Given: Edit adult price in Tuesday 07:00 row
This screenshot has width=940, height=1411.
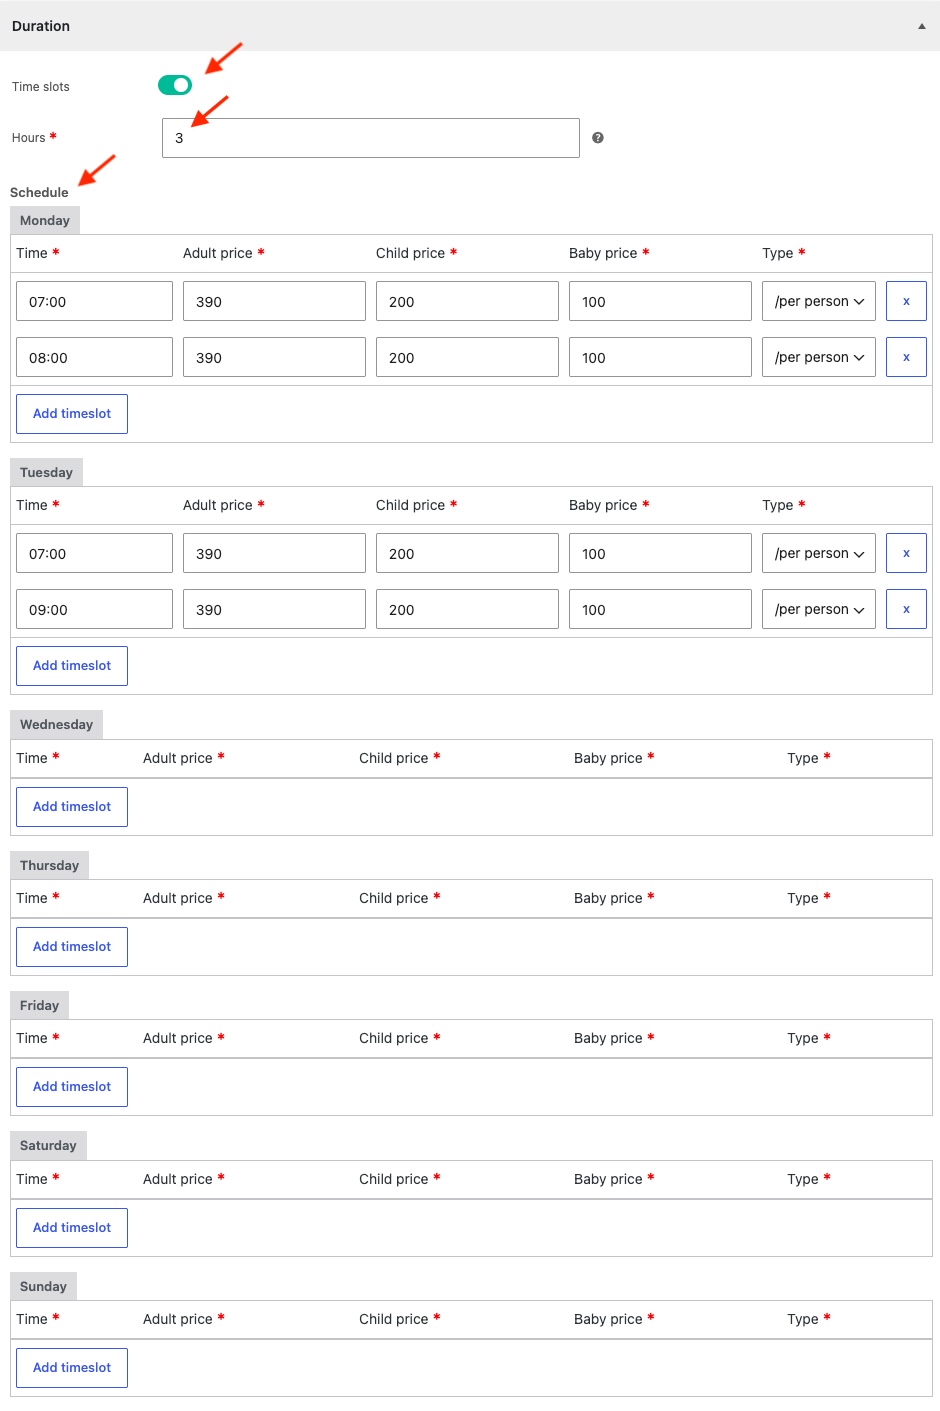Looking at the screenshot, I should 274,553.
